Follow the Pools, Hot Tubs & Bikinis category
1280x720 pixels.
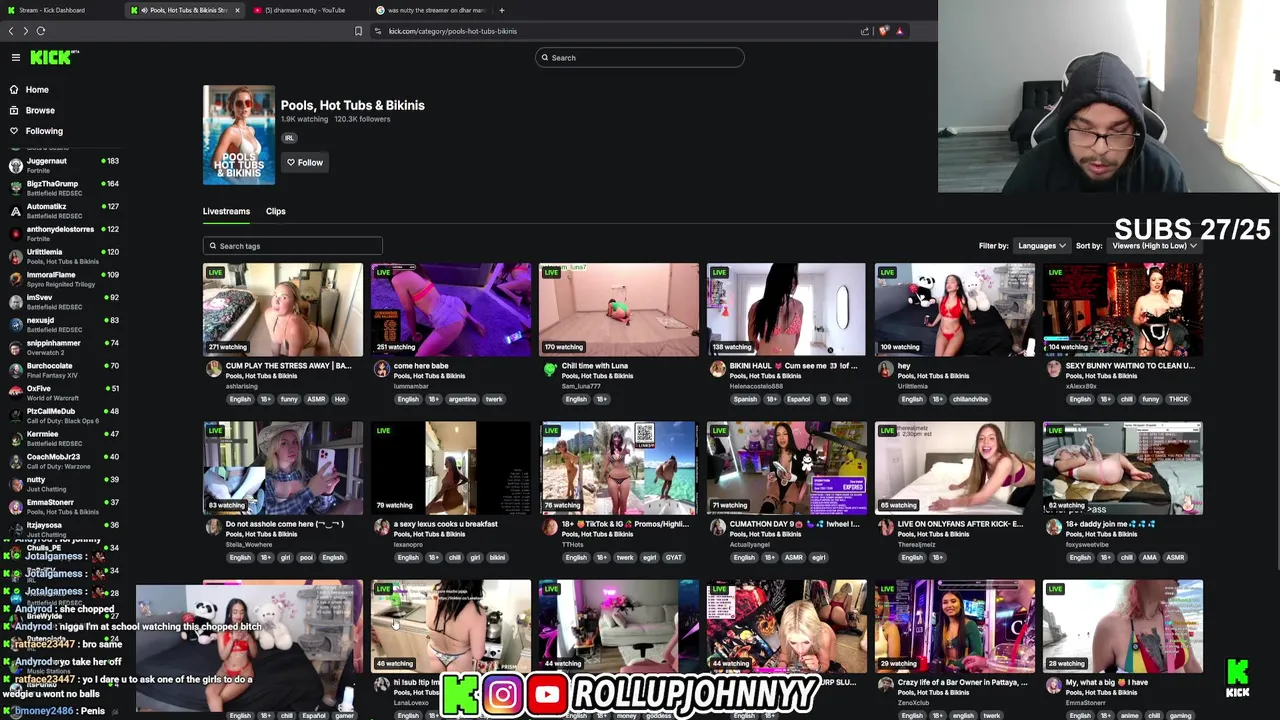(305, 162)
